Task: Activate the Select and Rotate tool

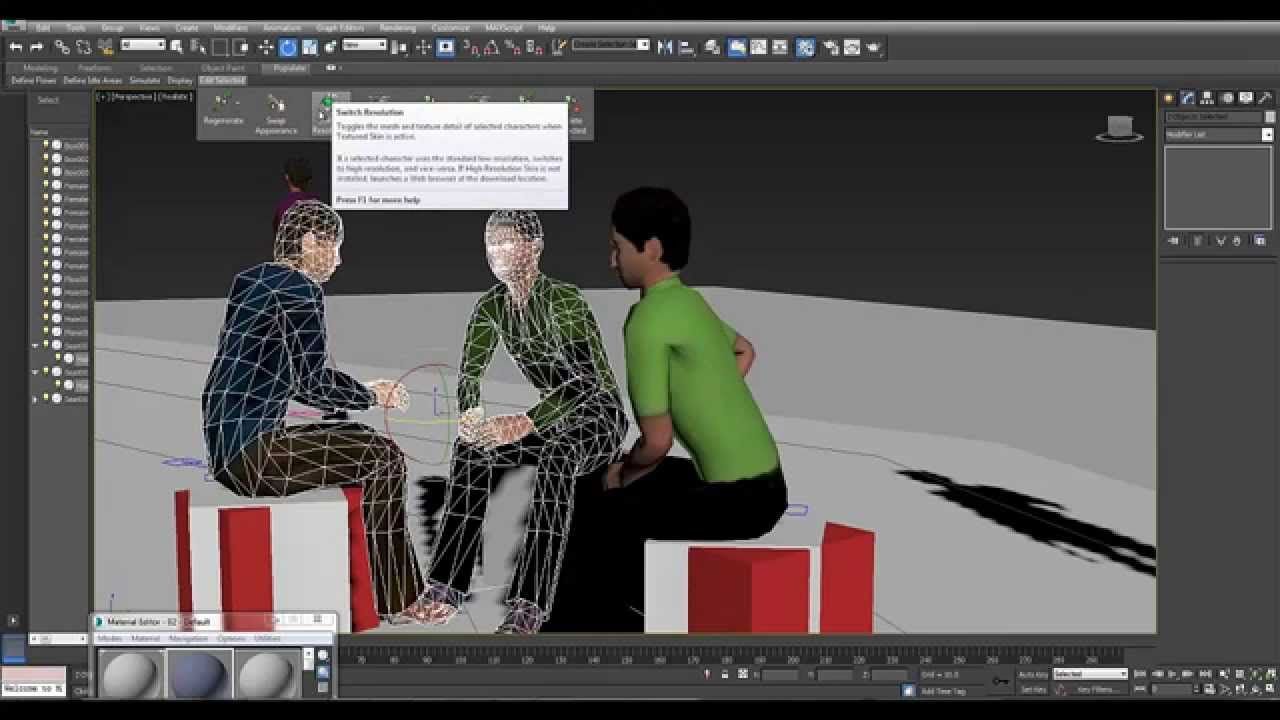Action: pyautogui.click(x=288, y=46)
